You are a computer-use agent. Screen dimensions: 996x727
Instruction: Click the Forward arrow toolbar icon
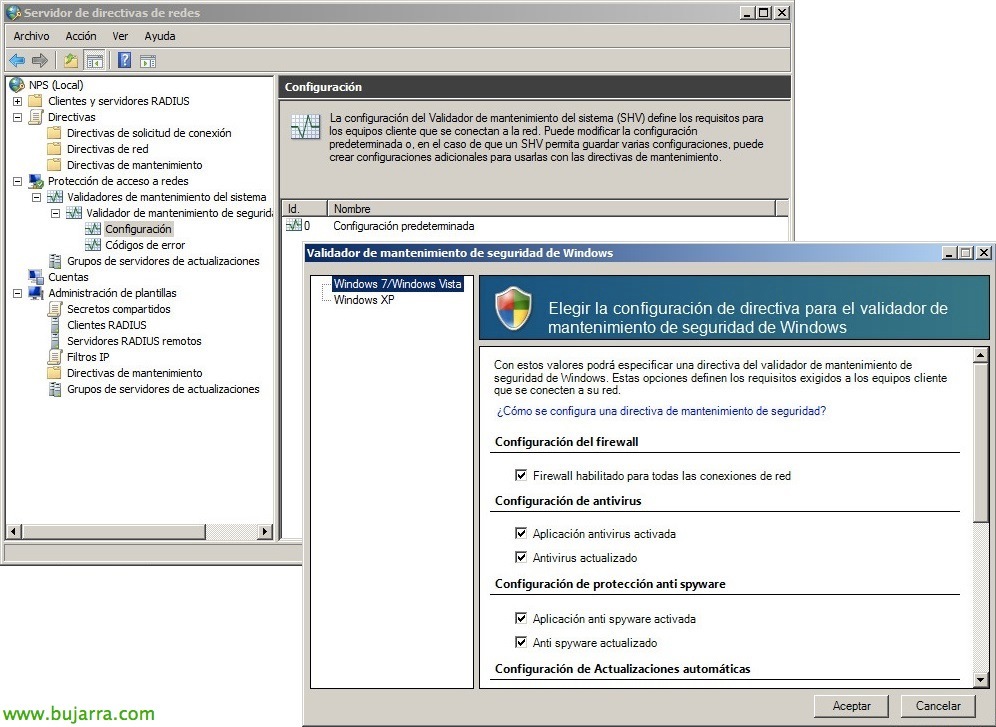point(40,61)
